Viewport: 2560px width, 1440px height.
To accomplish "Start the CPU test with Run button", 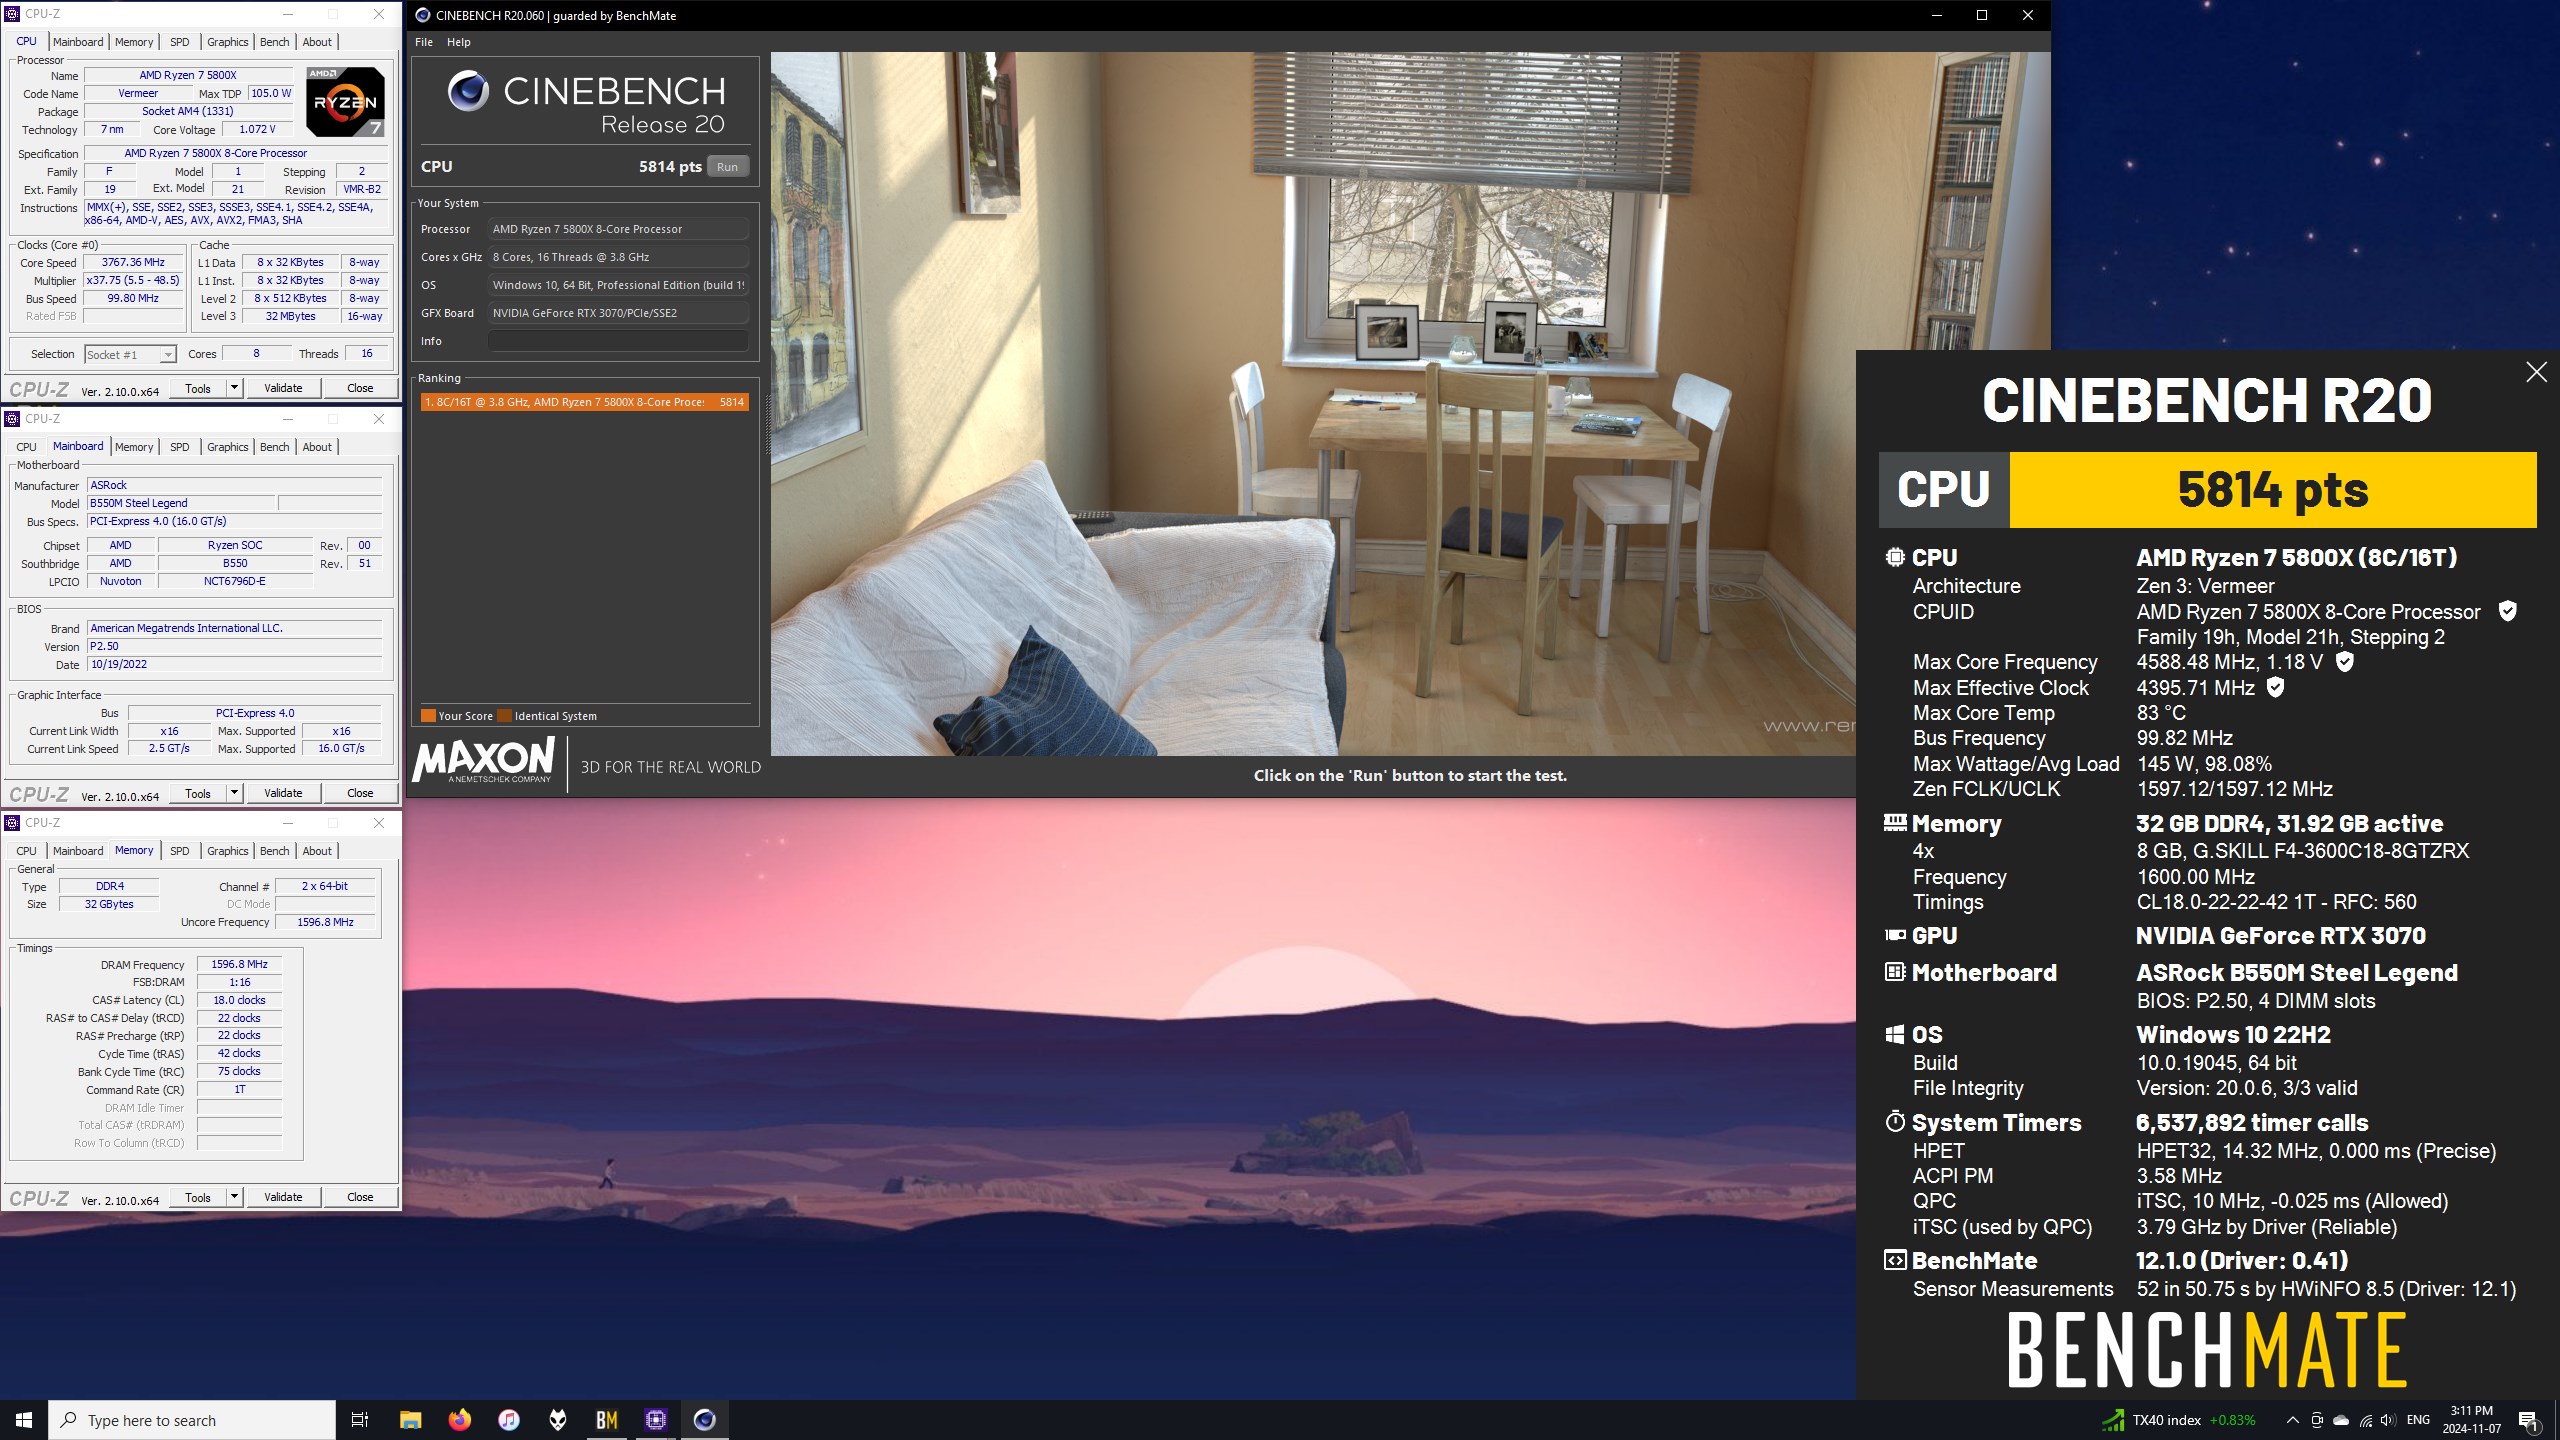I will point(727,167).
